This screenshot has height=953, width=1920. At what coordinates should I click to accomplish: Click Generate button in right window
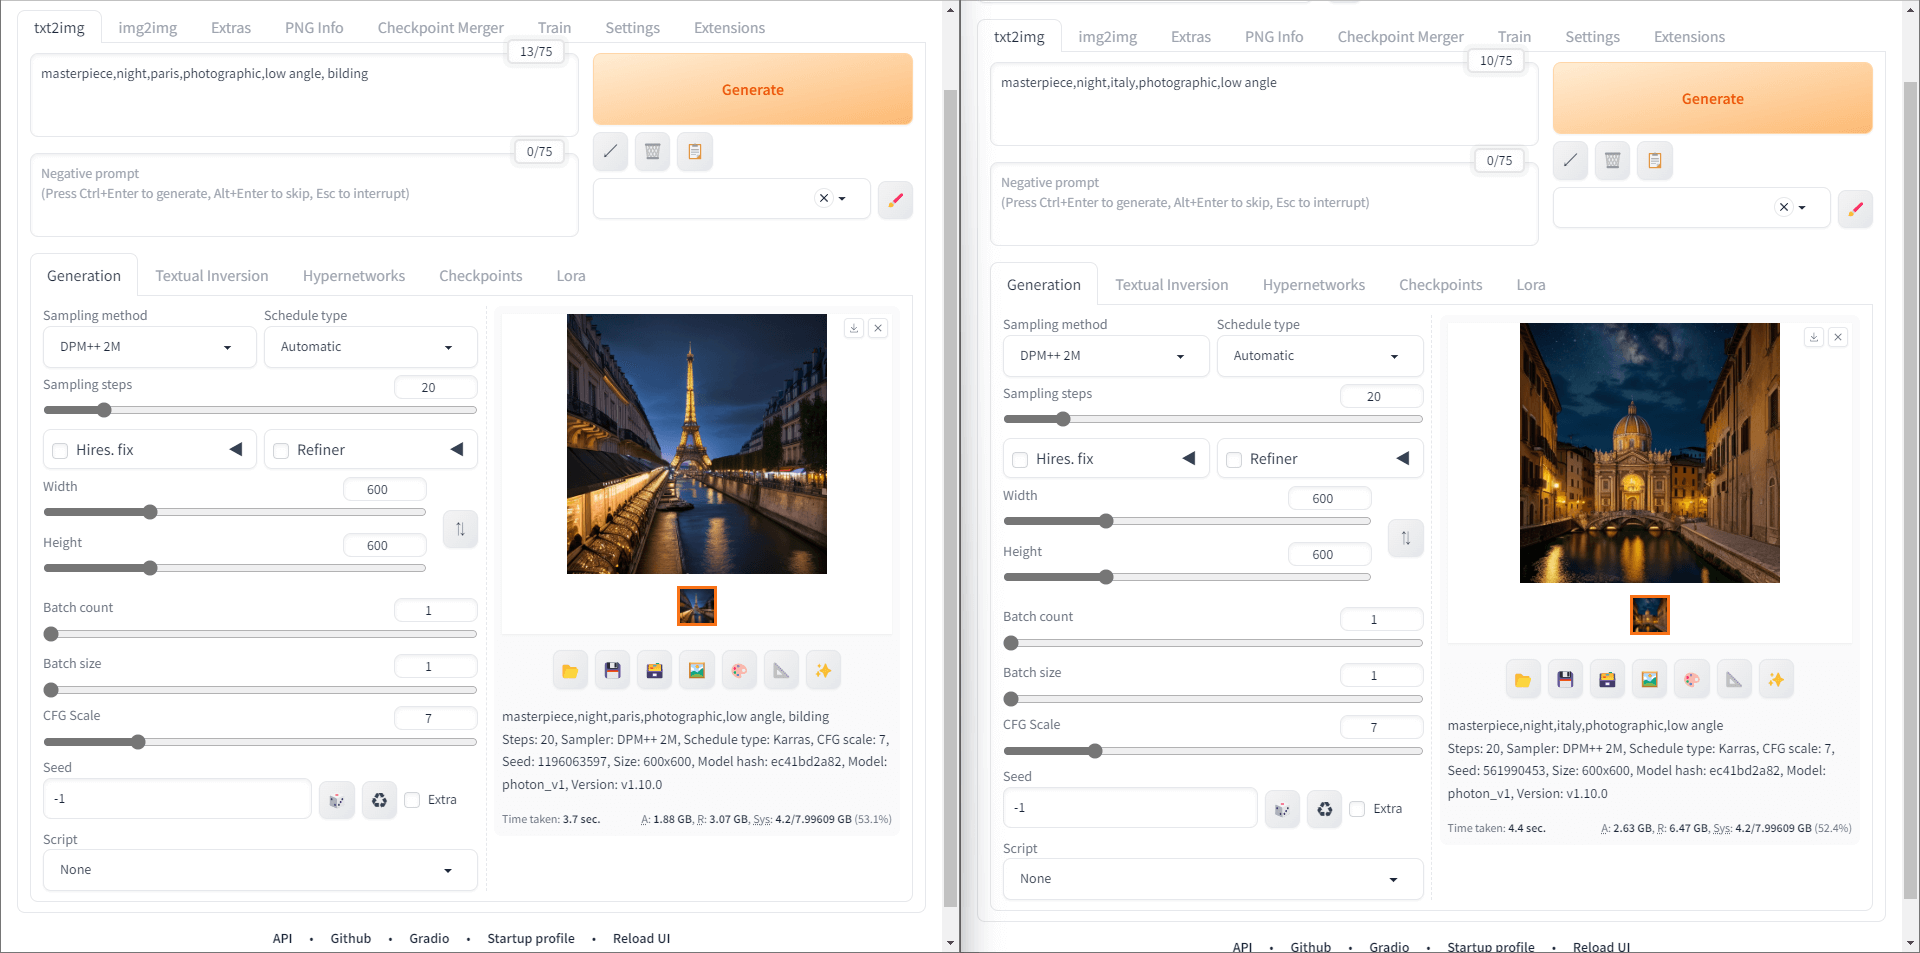click(1713, 98)
